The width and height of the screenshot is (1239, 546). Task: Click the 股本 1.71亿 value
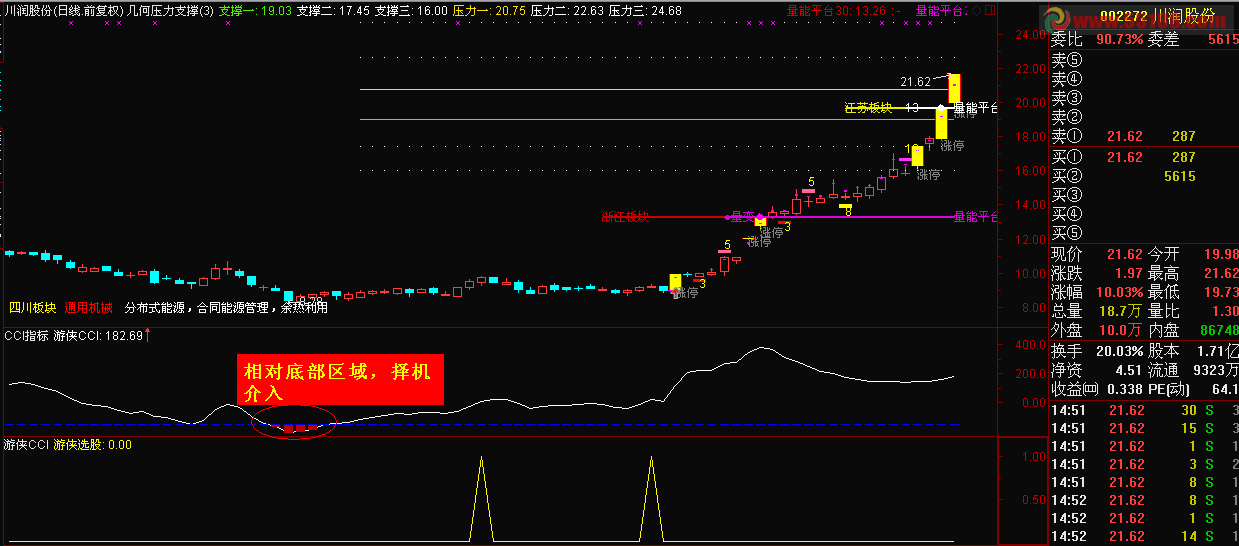pyautogui.click(x=1219, y=351)
